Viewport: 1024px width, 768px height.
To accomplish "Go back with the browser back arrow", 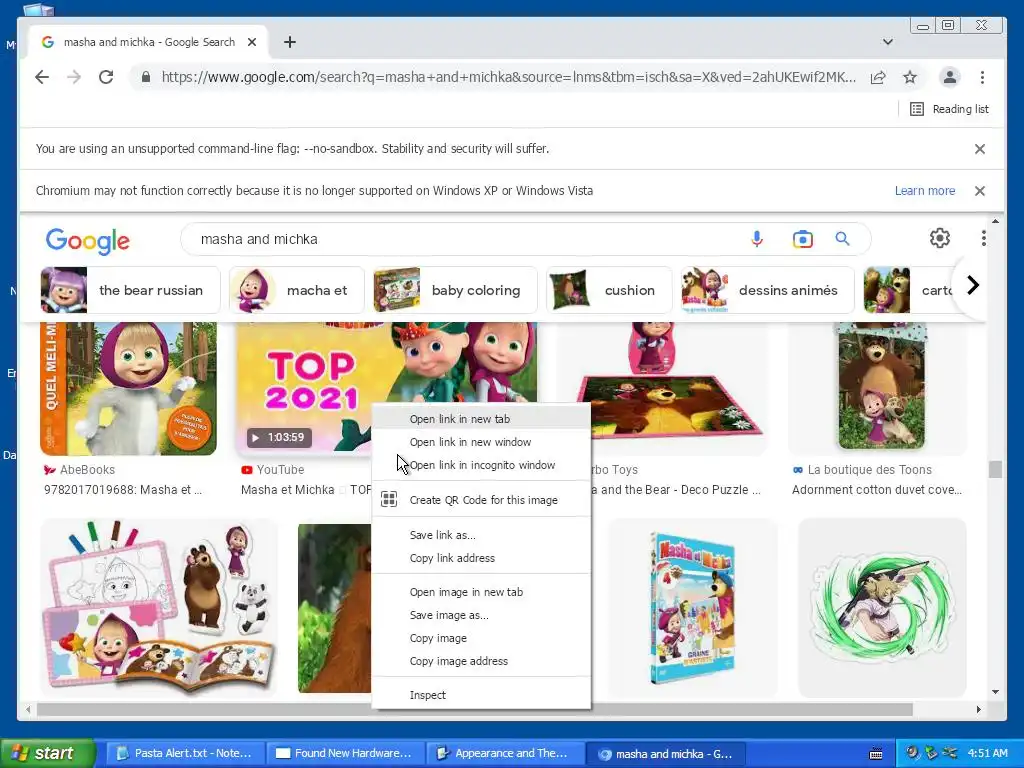I will pos(42,77).
